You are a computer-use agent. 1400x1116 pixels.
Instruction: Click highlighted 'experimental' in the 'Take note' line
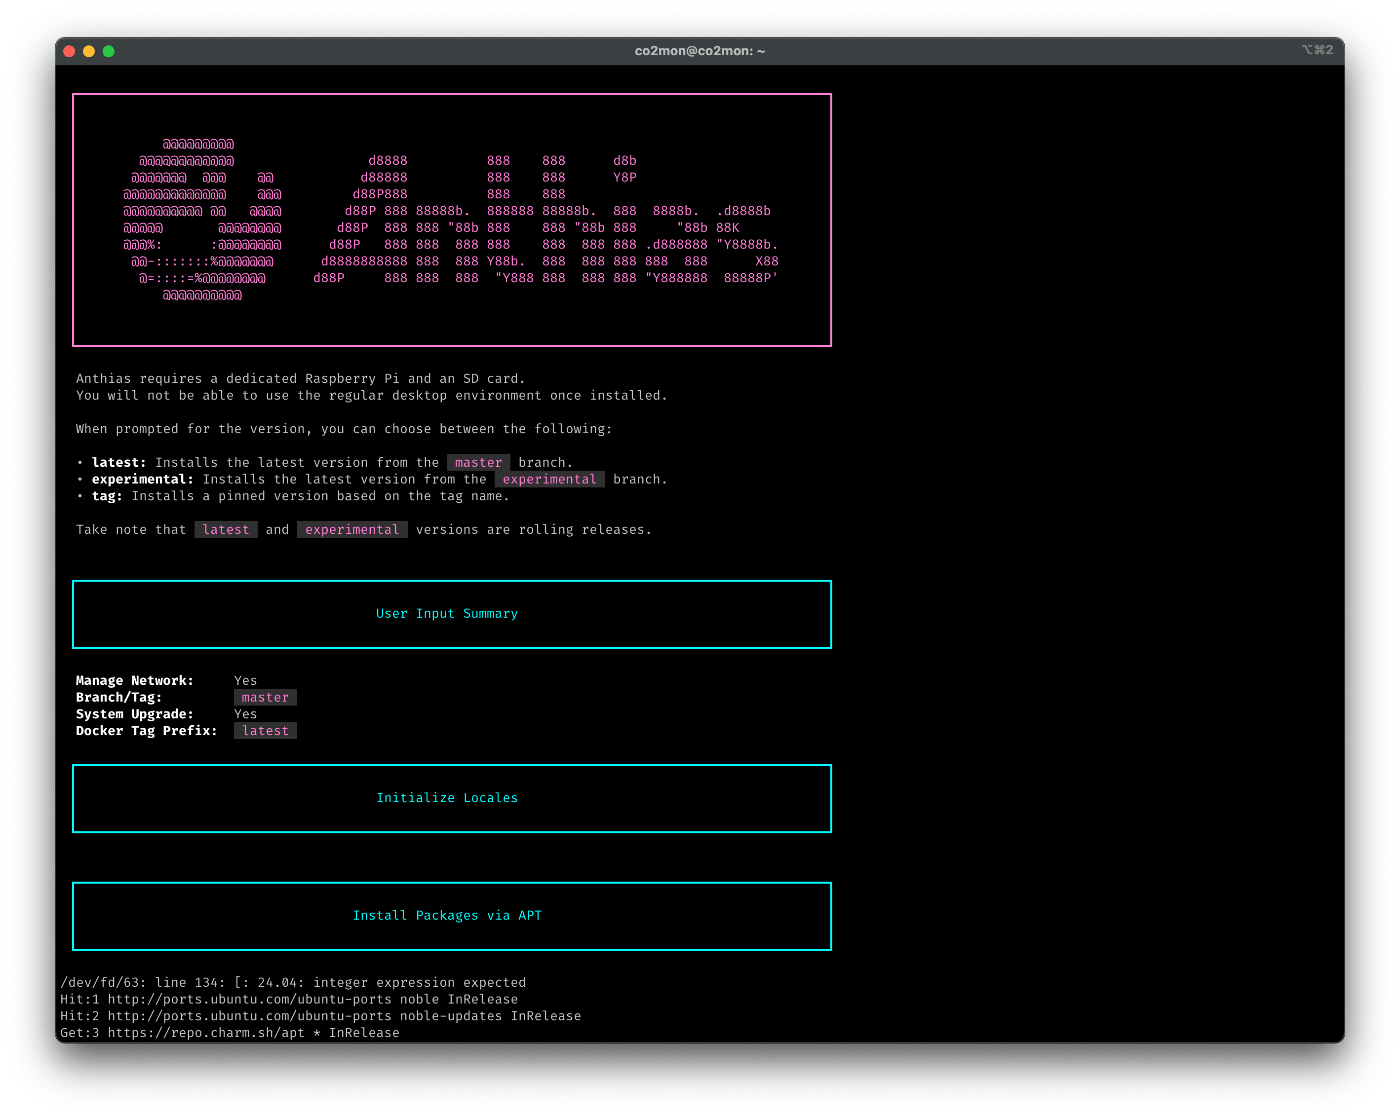[352, 530]
